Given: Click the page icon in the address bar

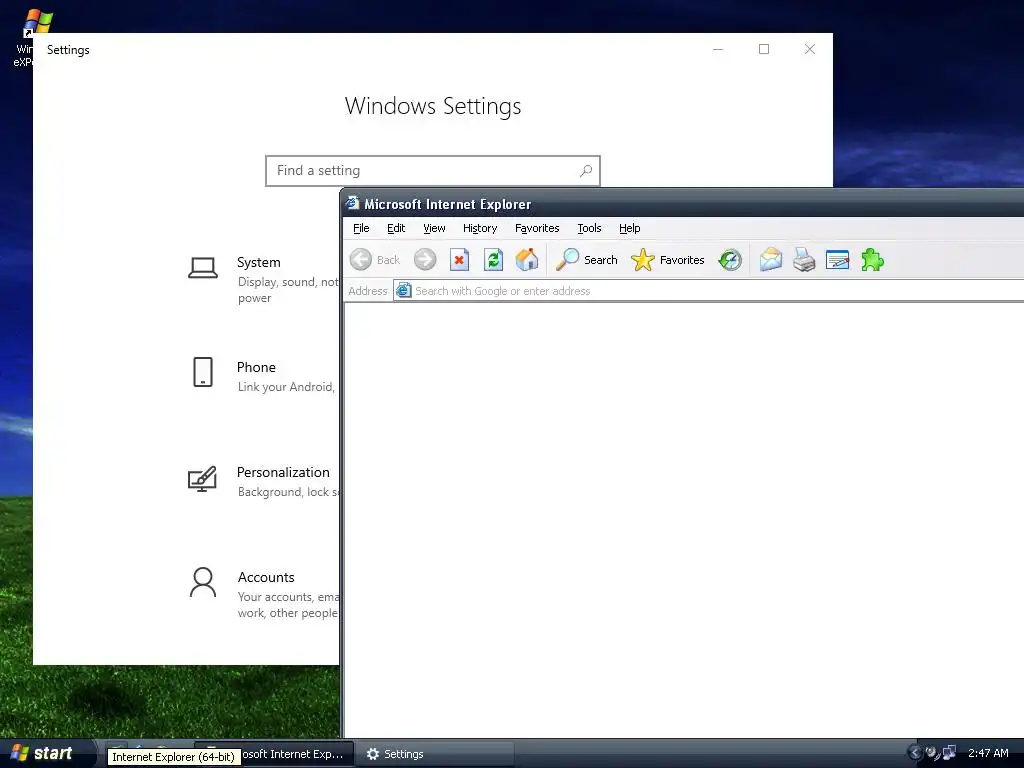Looking at the screenshot, I should (x=404, y=291).
